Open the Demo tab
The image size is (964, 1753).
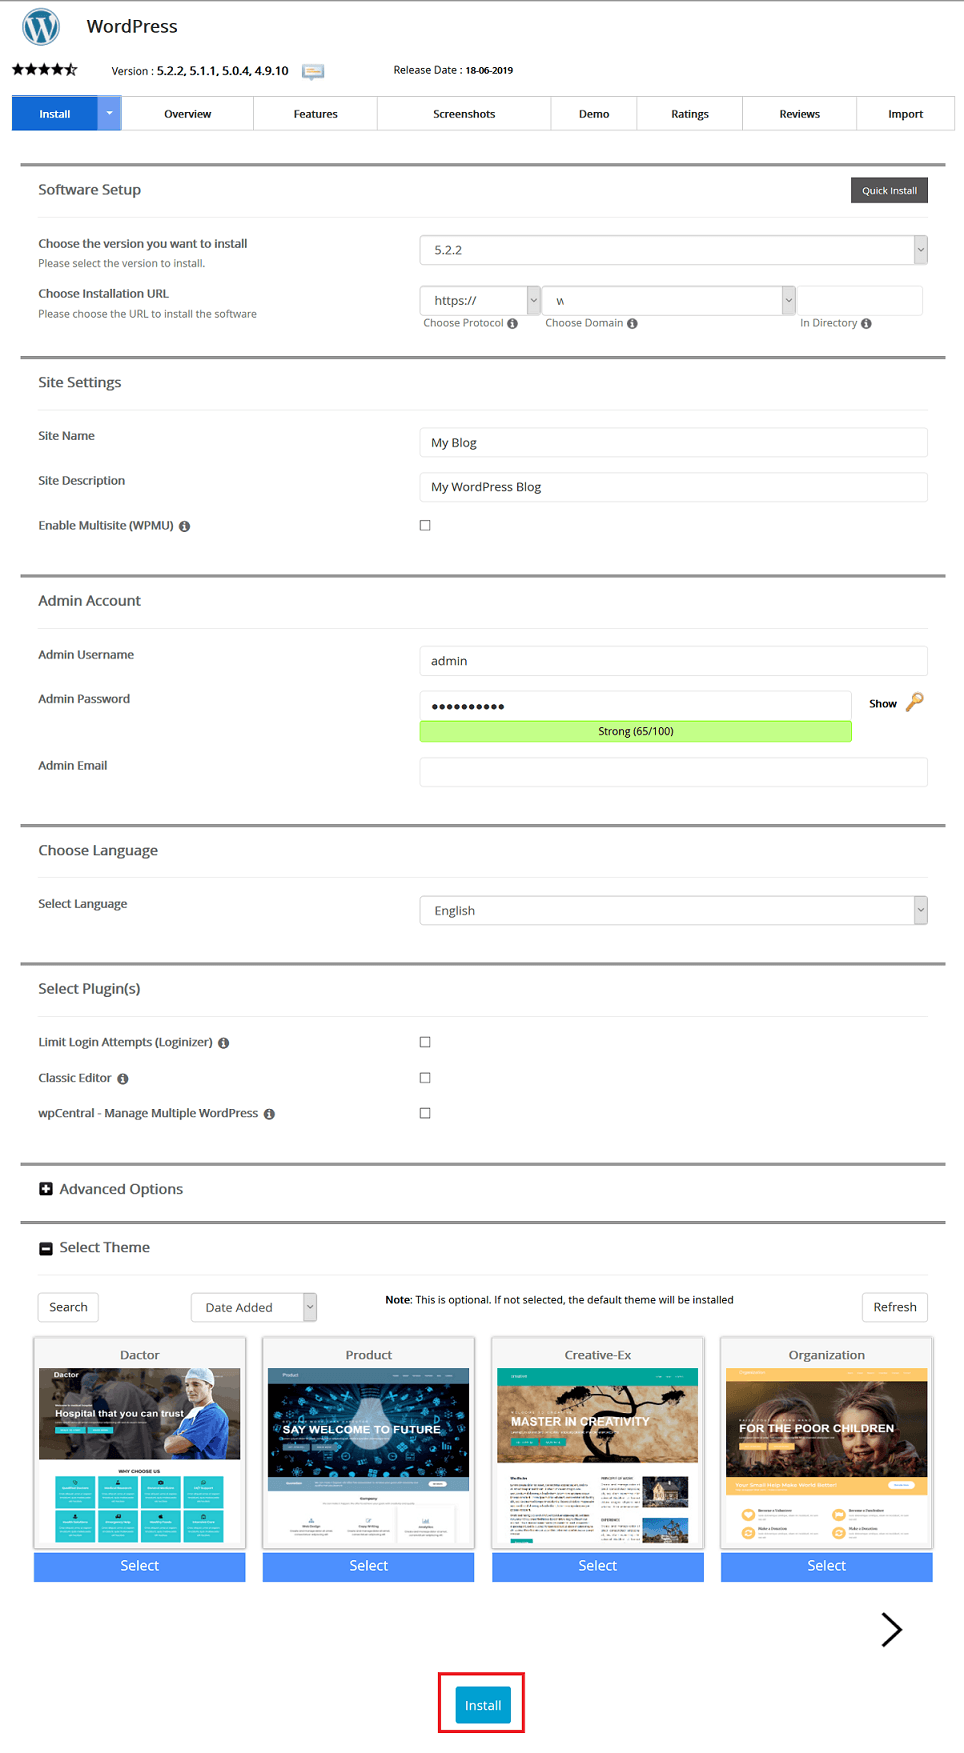pyautogui.click(x=594, y=114)
